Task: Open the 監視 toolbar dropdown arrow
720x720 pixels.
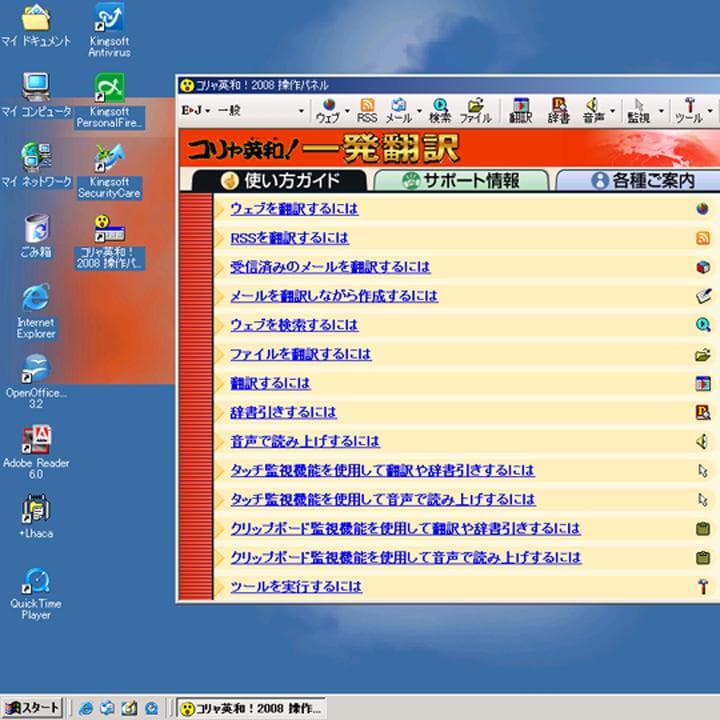Action: (661, 111)
